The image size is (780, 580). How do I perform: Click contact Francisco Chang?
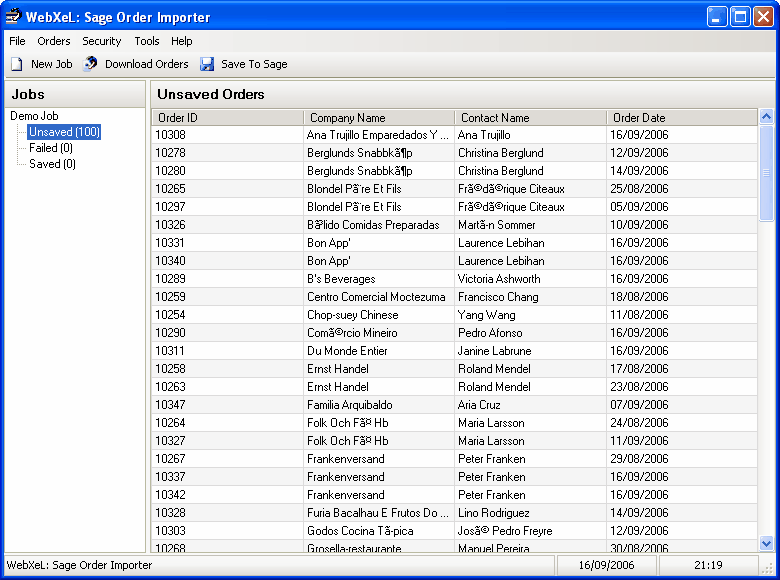(498, 297)
